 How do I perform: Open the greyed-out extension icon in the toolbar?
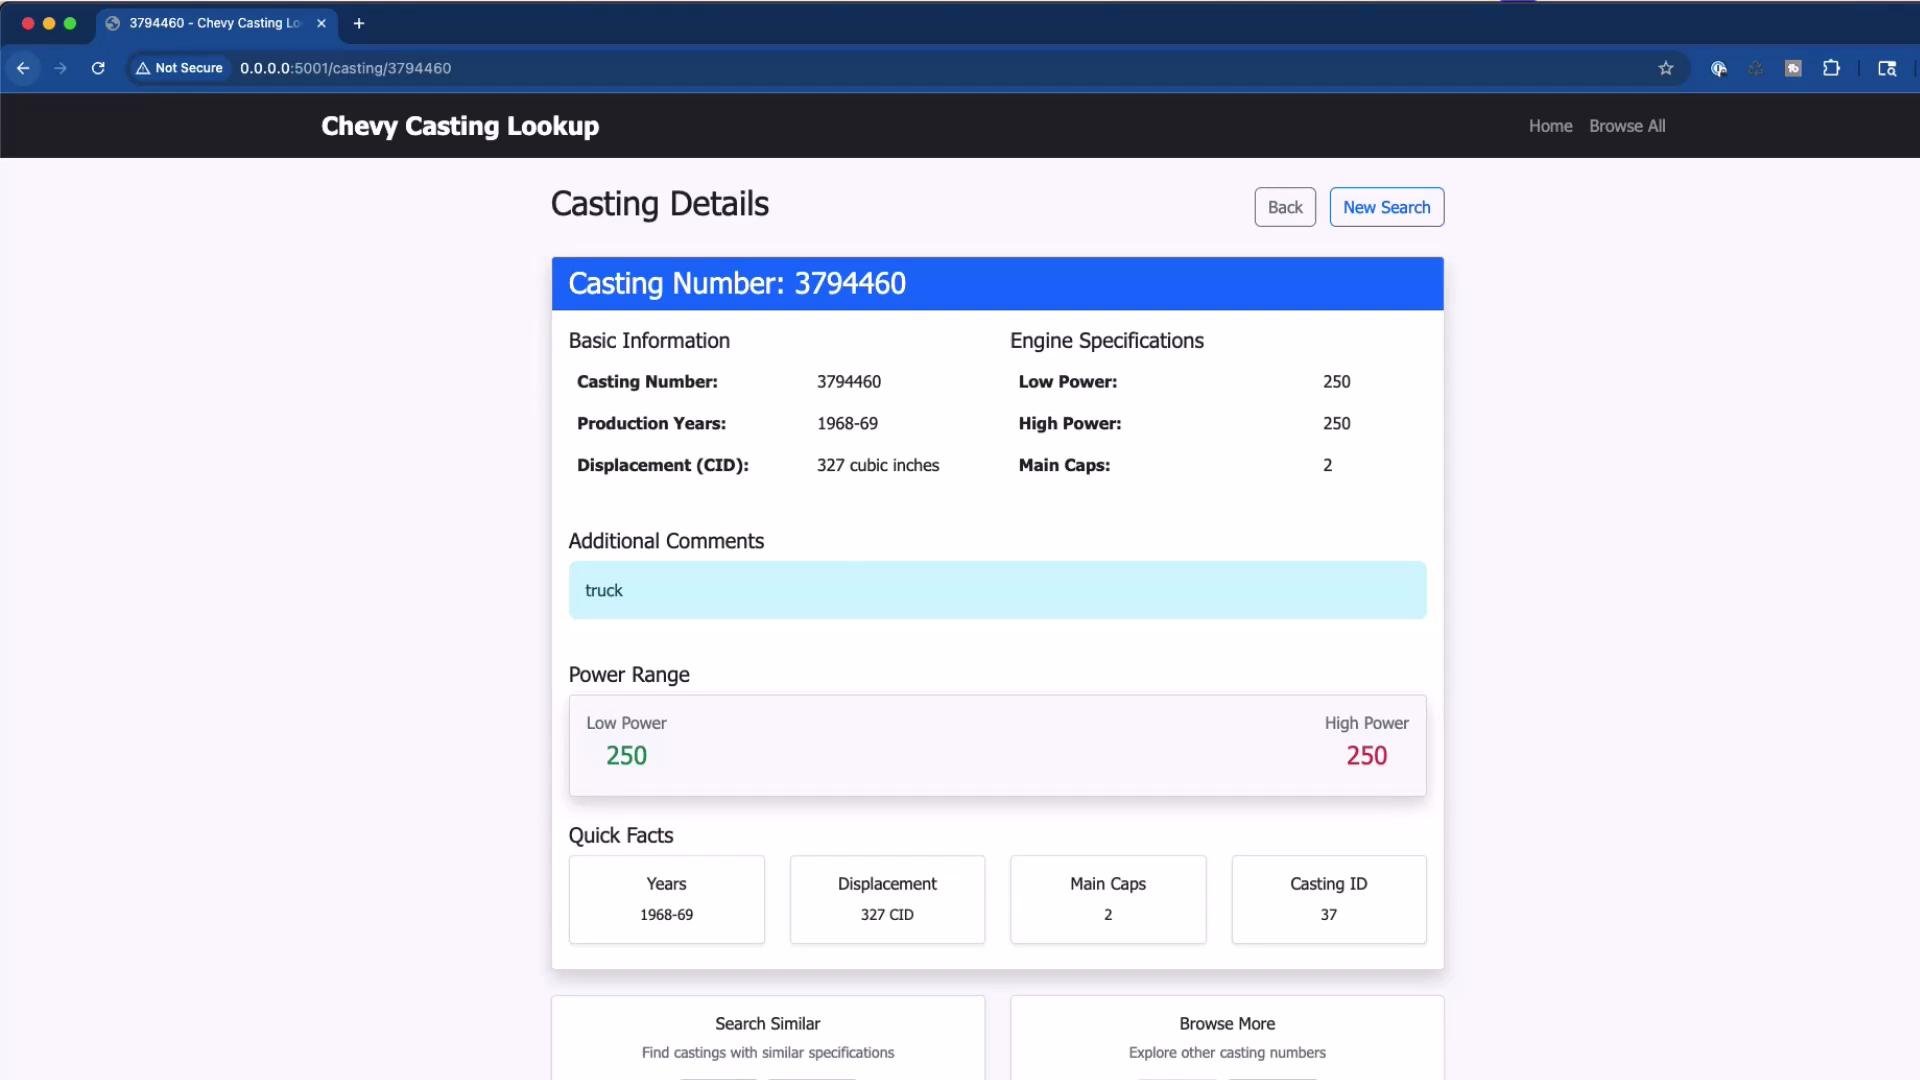1756,68
